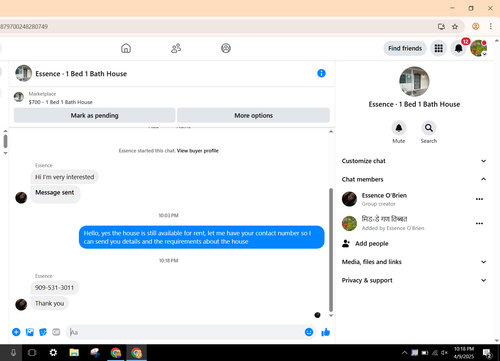Click Add people to the chat
The height and width of the screenshot is (361, 500).
(x=365, y=244)
